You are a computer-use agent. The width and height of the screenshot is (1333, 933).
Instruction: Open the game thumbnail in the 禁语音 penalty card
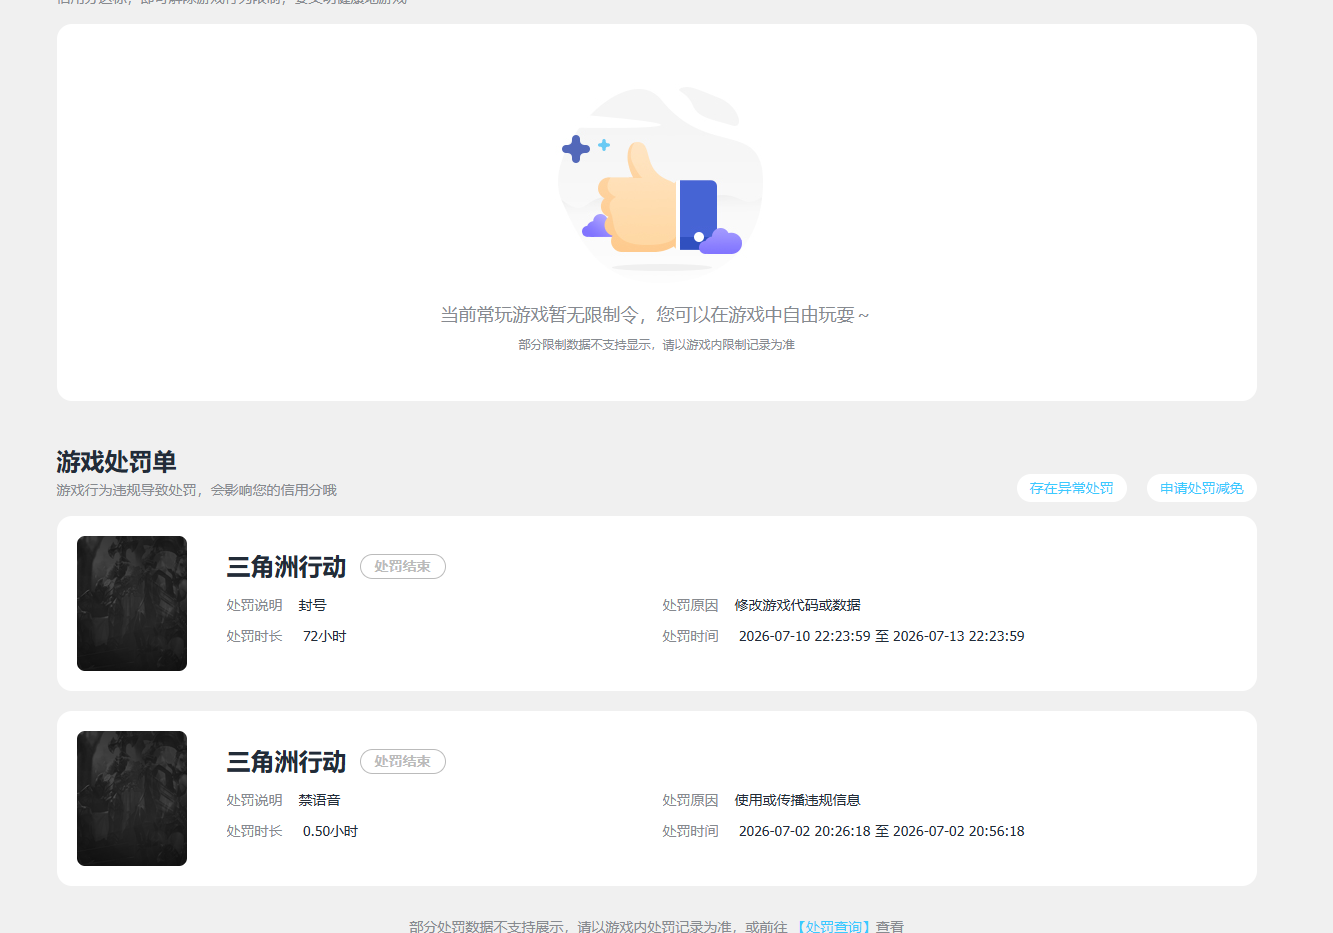(132, 798)
